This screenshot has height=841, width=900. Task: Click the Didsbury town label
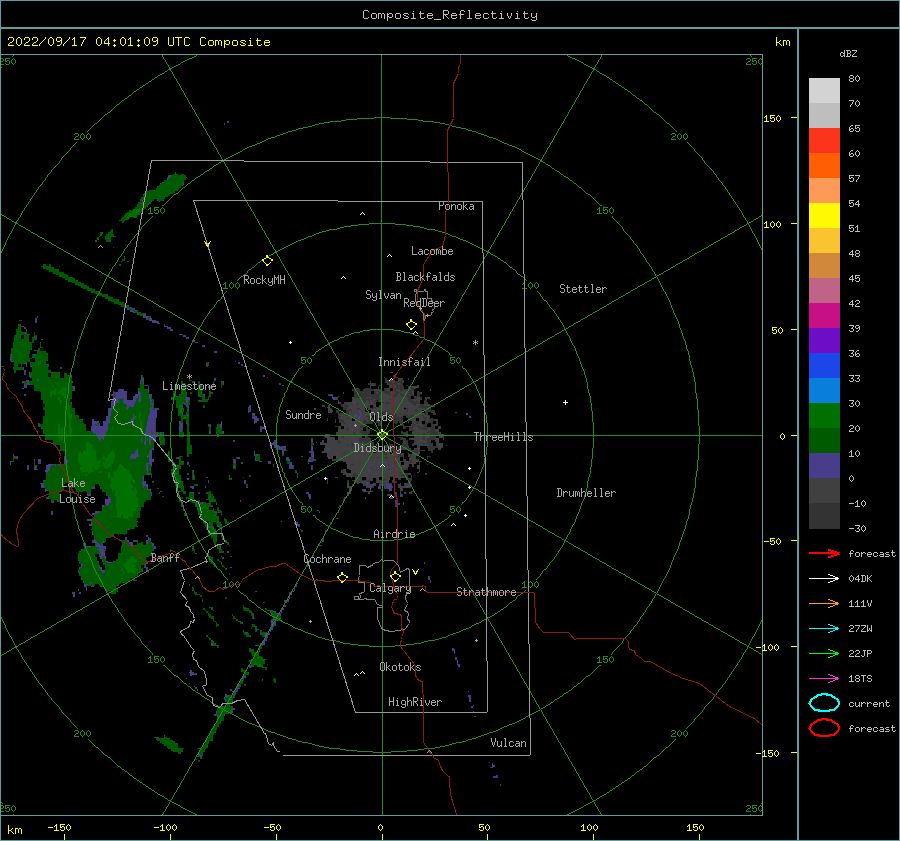tap(378, 448)
